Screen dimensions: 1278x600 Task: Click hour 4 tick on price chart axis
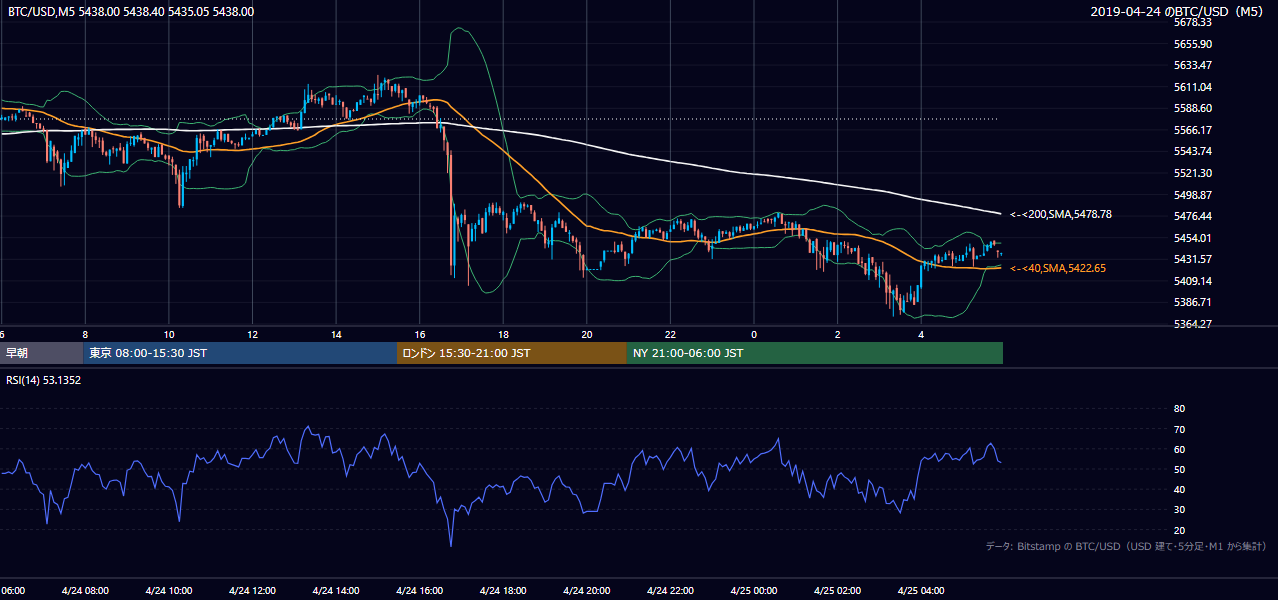click(922, 334)
